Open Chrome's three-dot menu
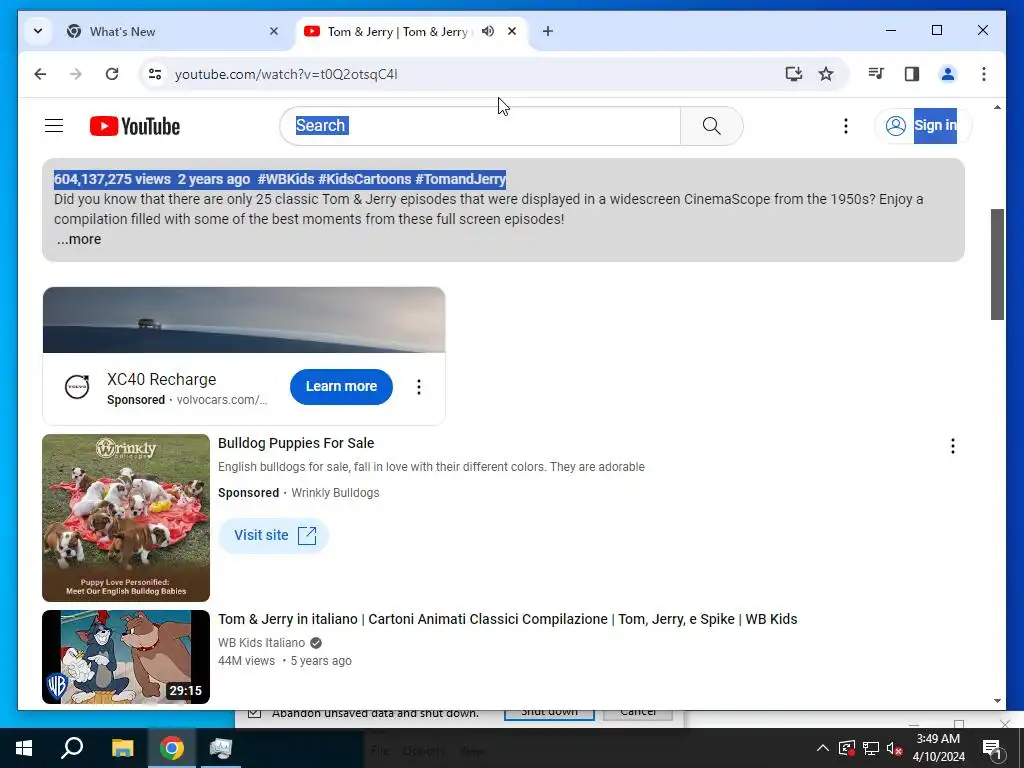Viewport: 1024px width, 768px height. coord(984,74)
